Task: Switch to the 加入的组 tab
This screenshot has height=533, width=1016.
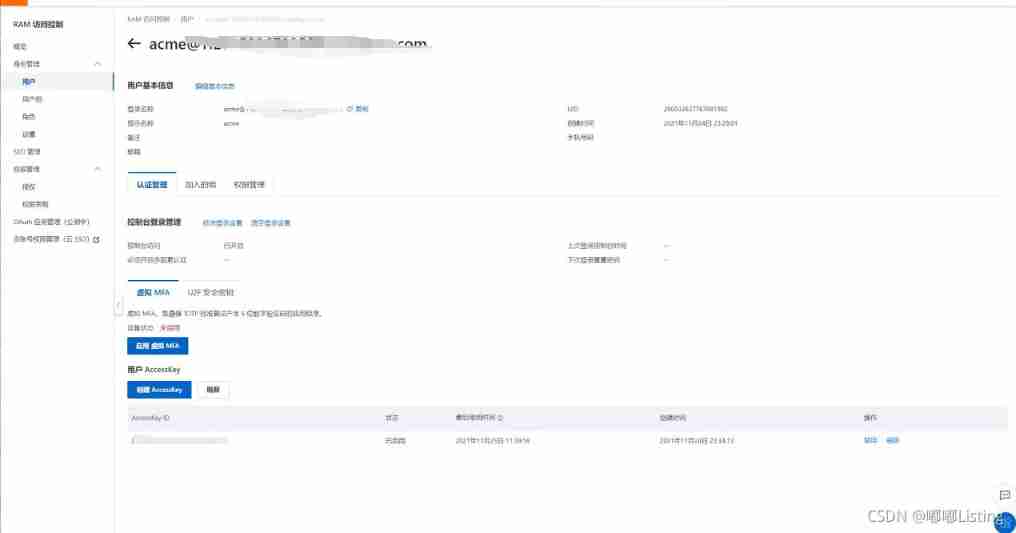Action: pos(200,185)
